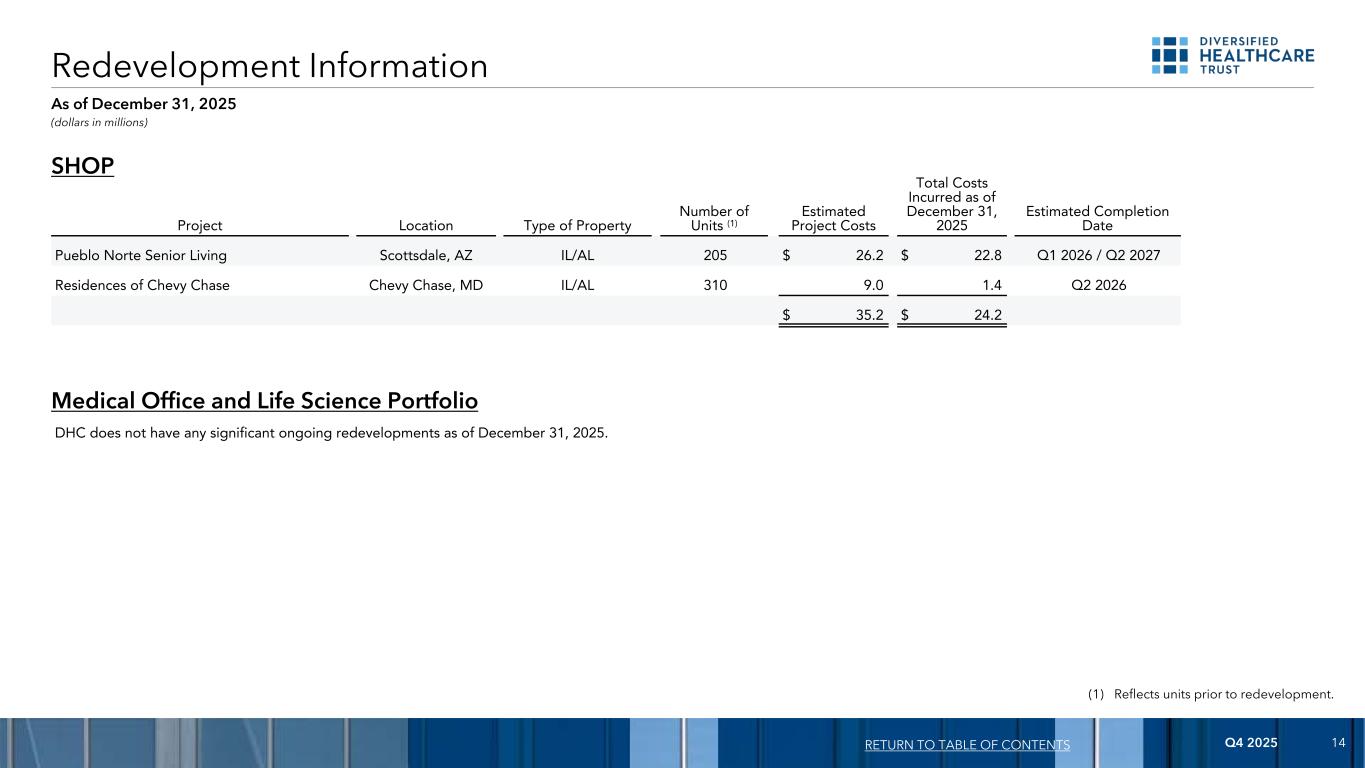1365x768 pixels.
Task: Select the SHOP section heading
Action: coord(82,166)
